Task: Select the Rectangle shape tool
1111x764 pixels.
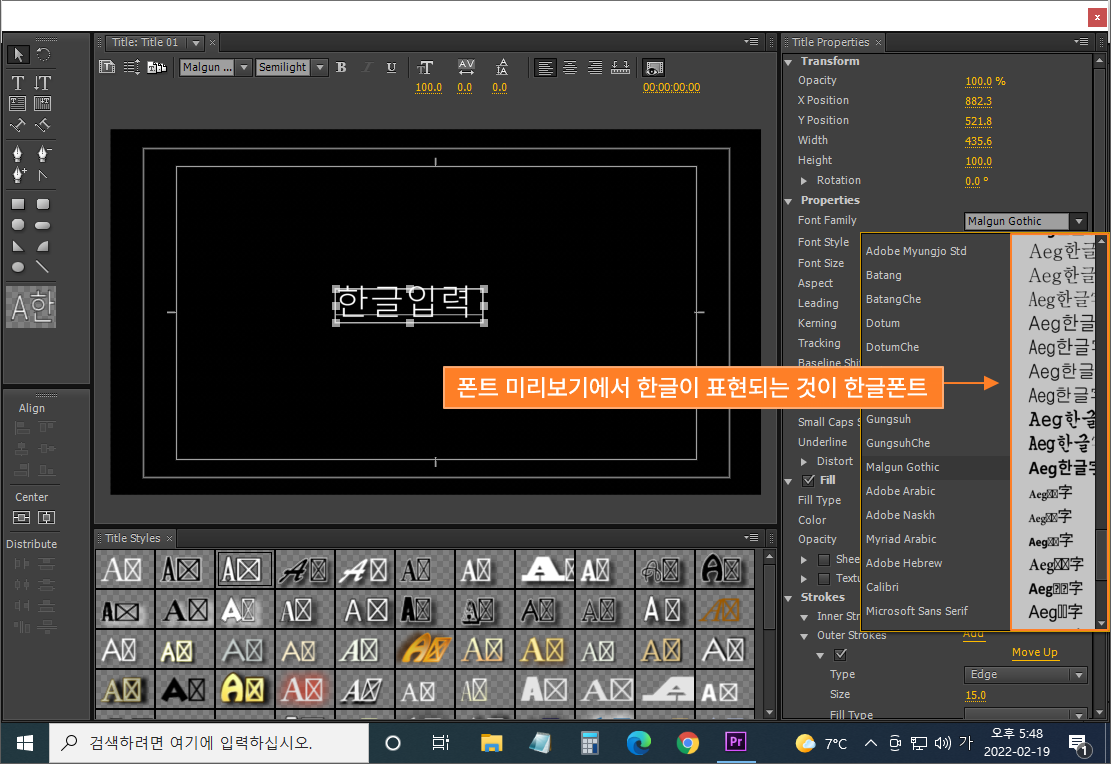Action: point(18,204)
